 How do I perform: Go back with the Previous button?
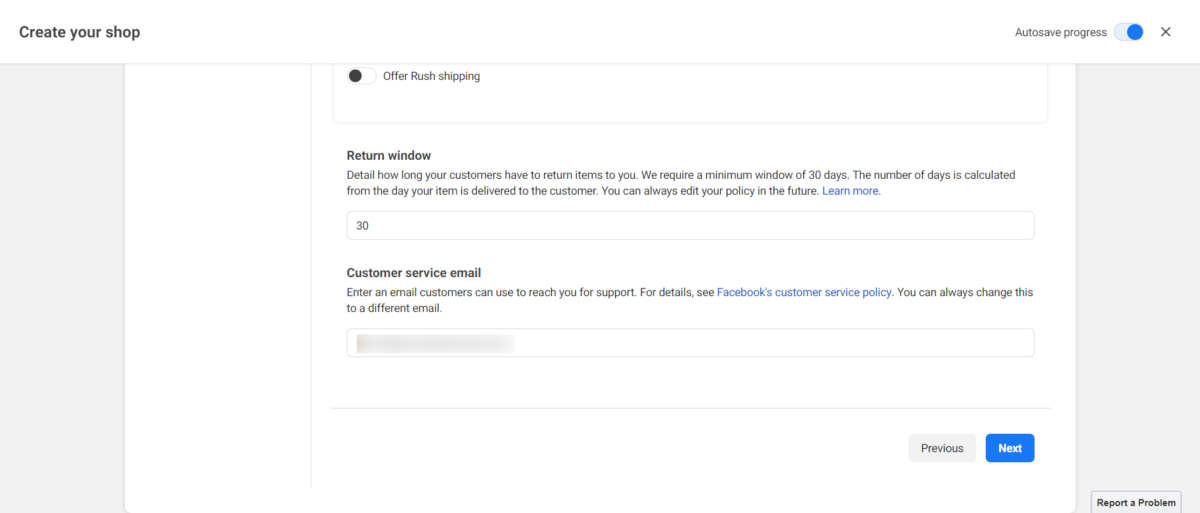click(x=941, y=448)
